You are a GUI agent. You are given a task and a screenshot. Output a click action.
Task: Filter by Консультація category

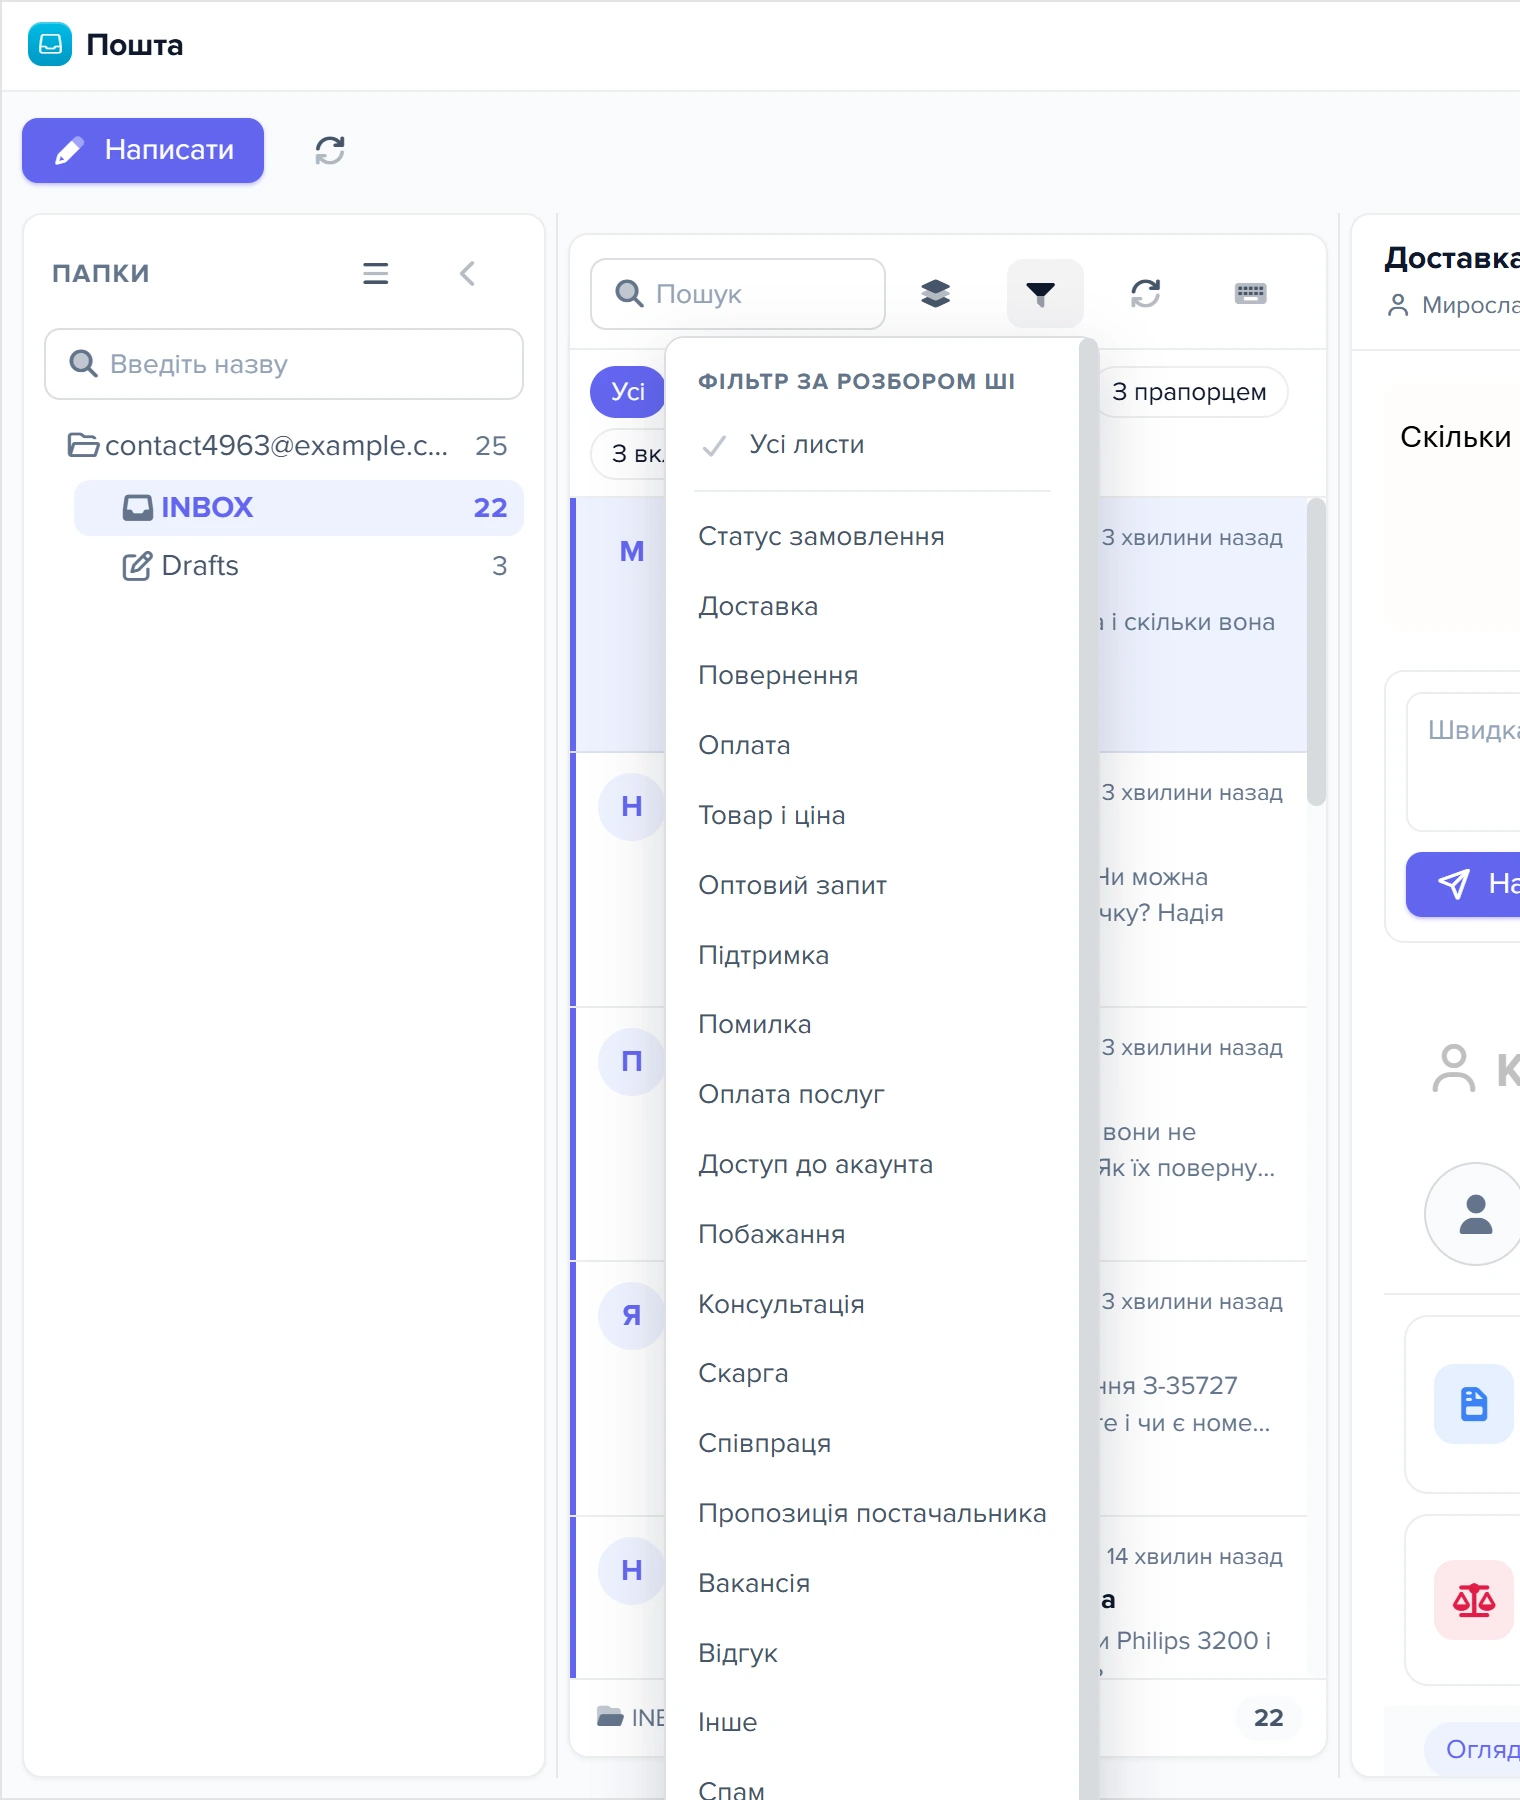[872, 1305]
